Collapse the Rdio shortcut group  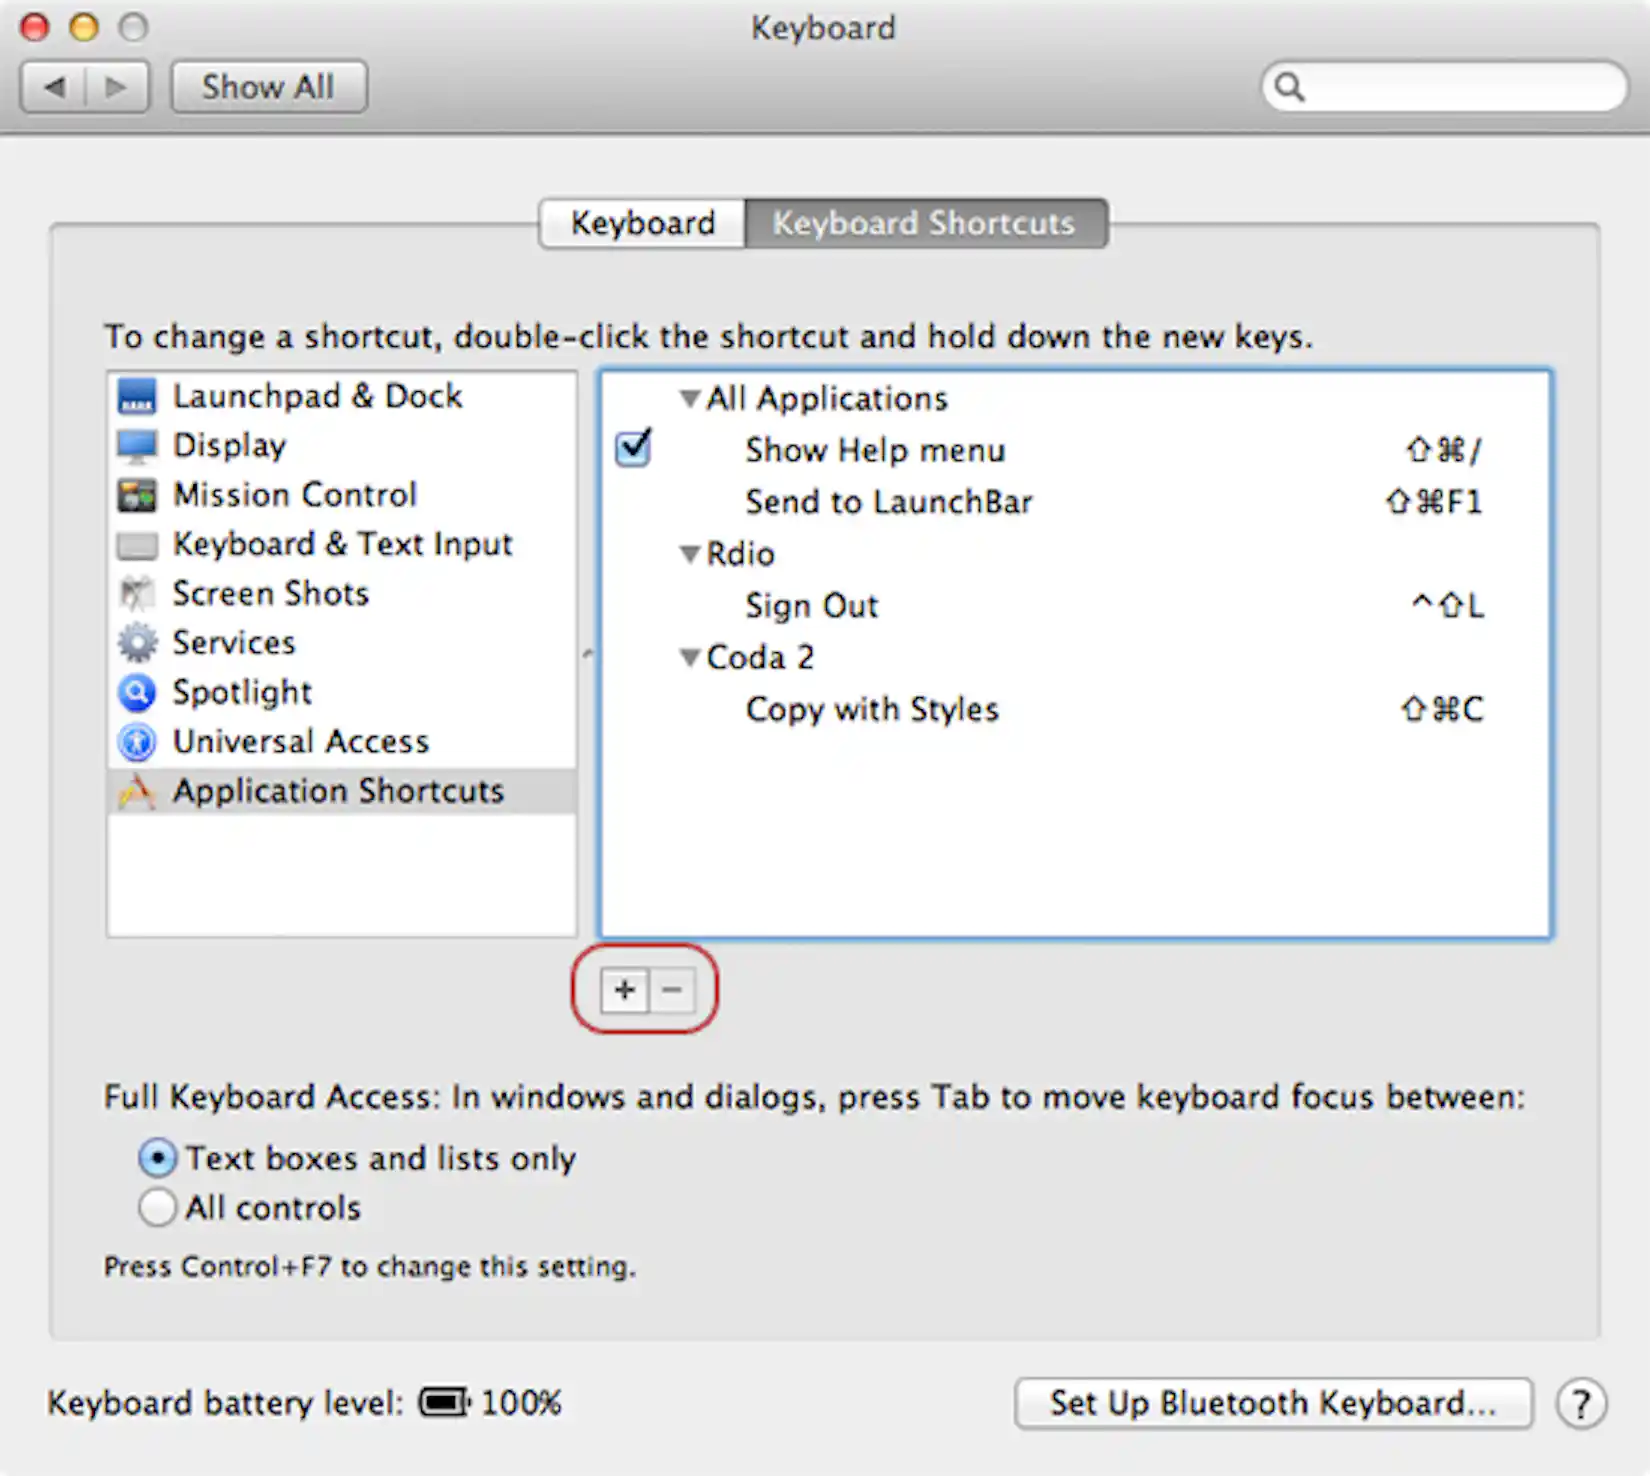688,554
